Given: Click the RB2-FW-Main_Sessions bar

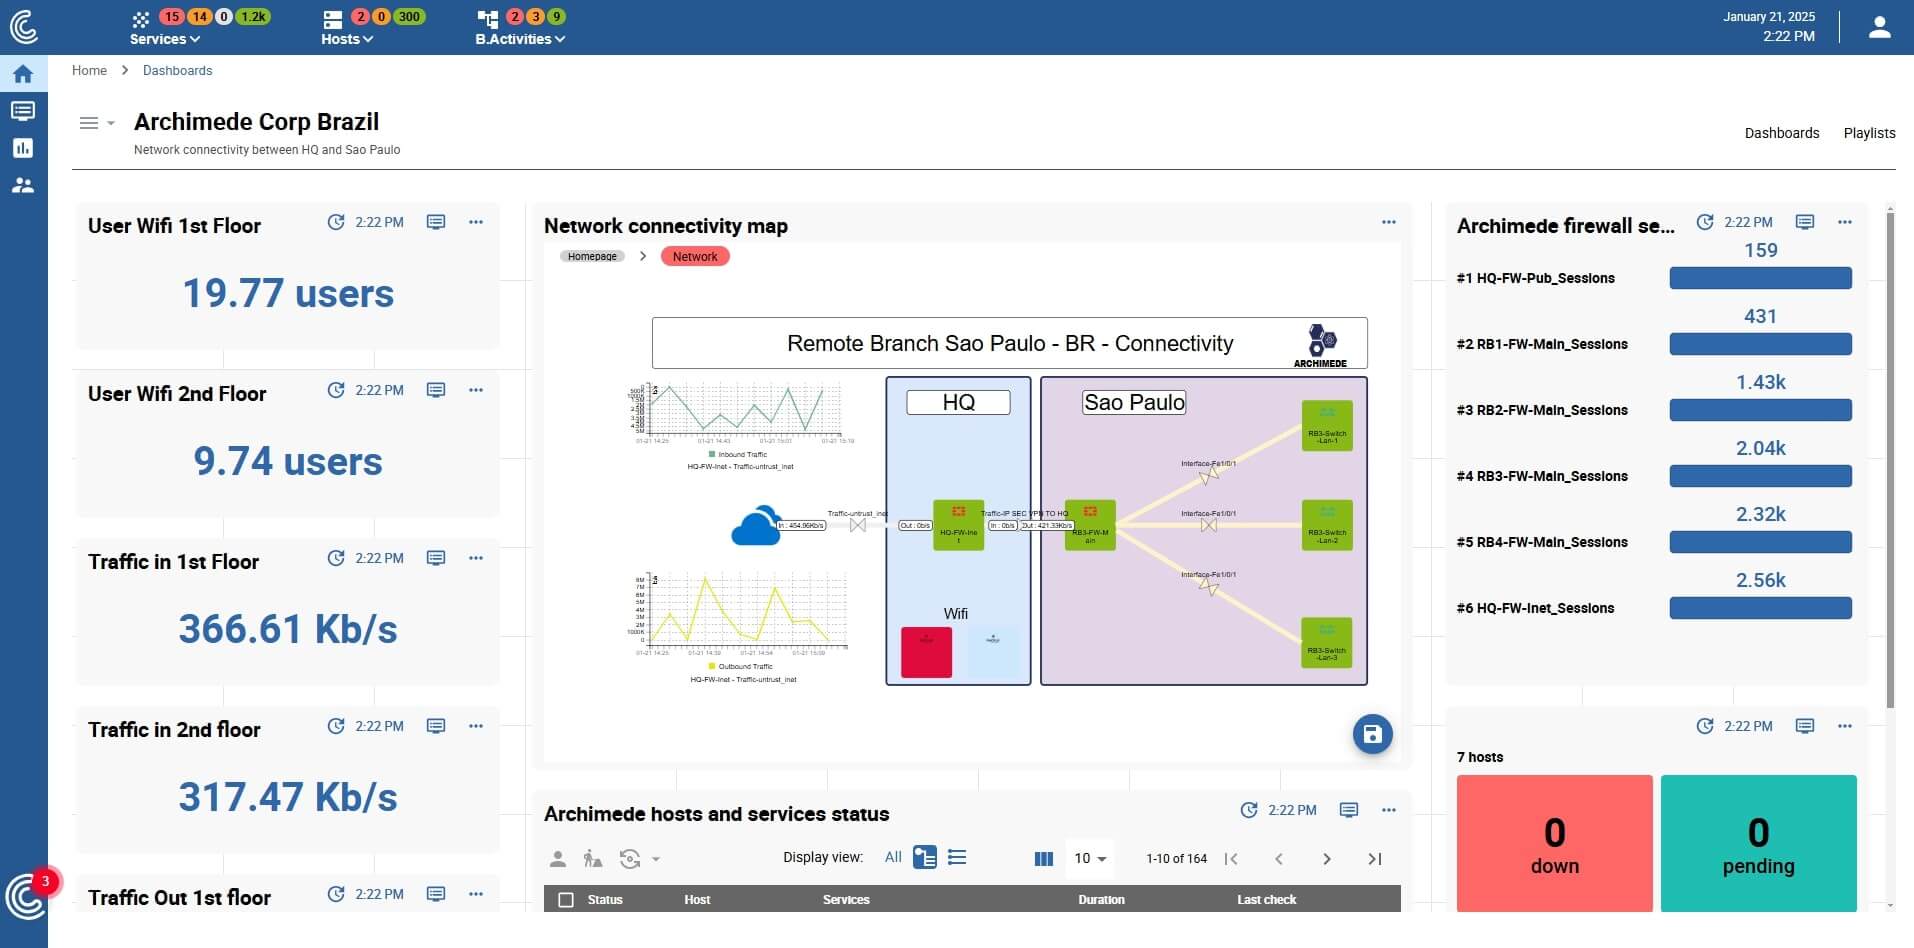Looking at the screenshot, I should point(1760,410).
